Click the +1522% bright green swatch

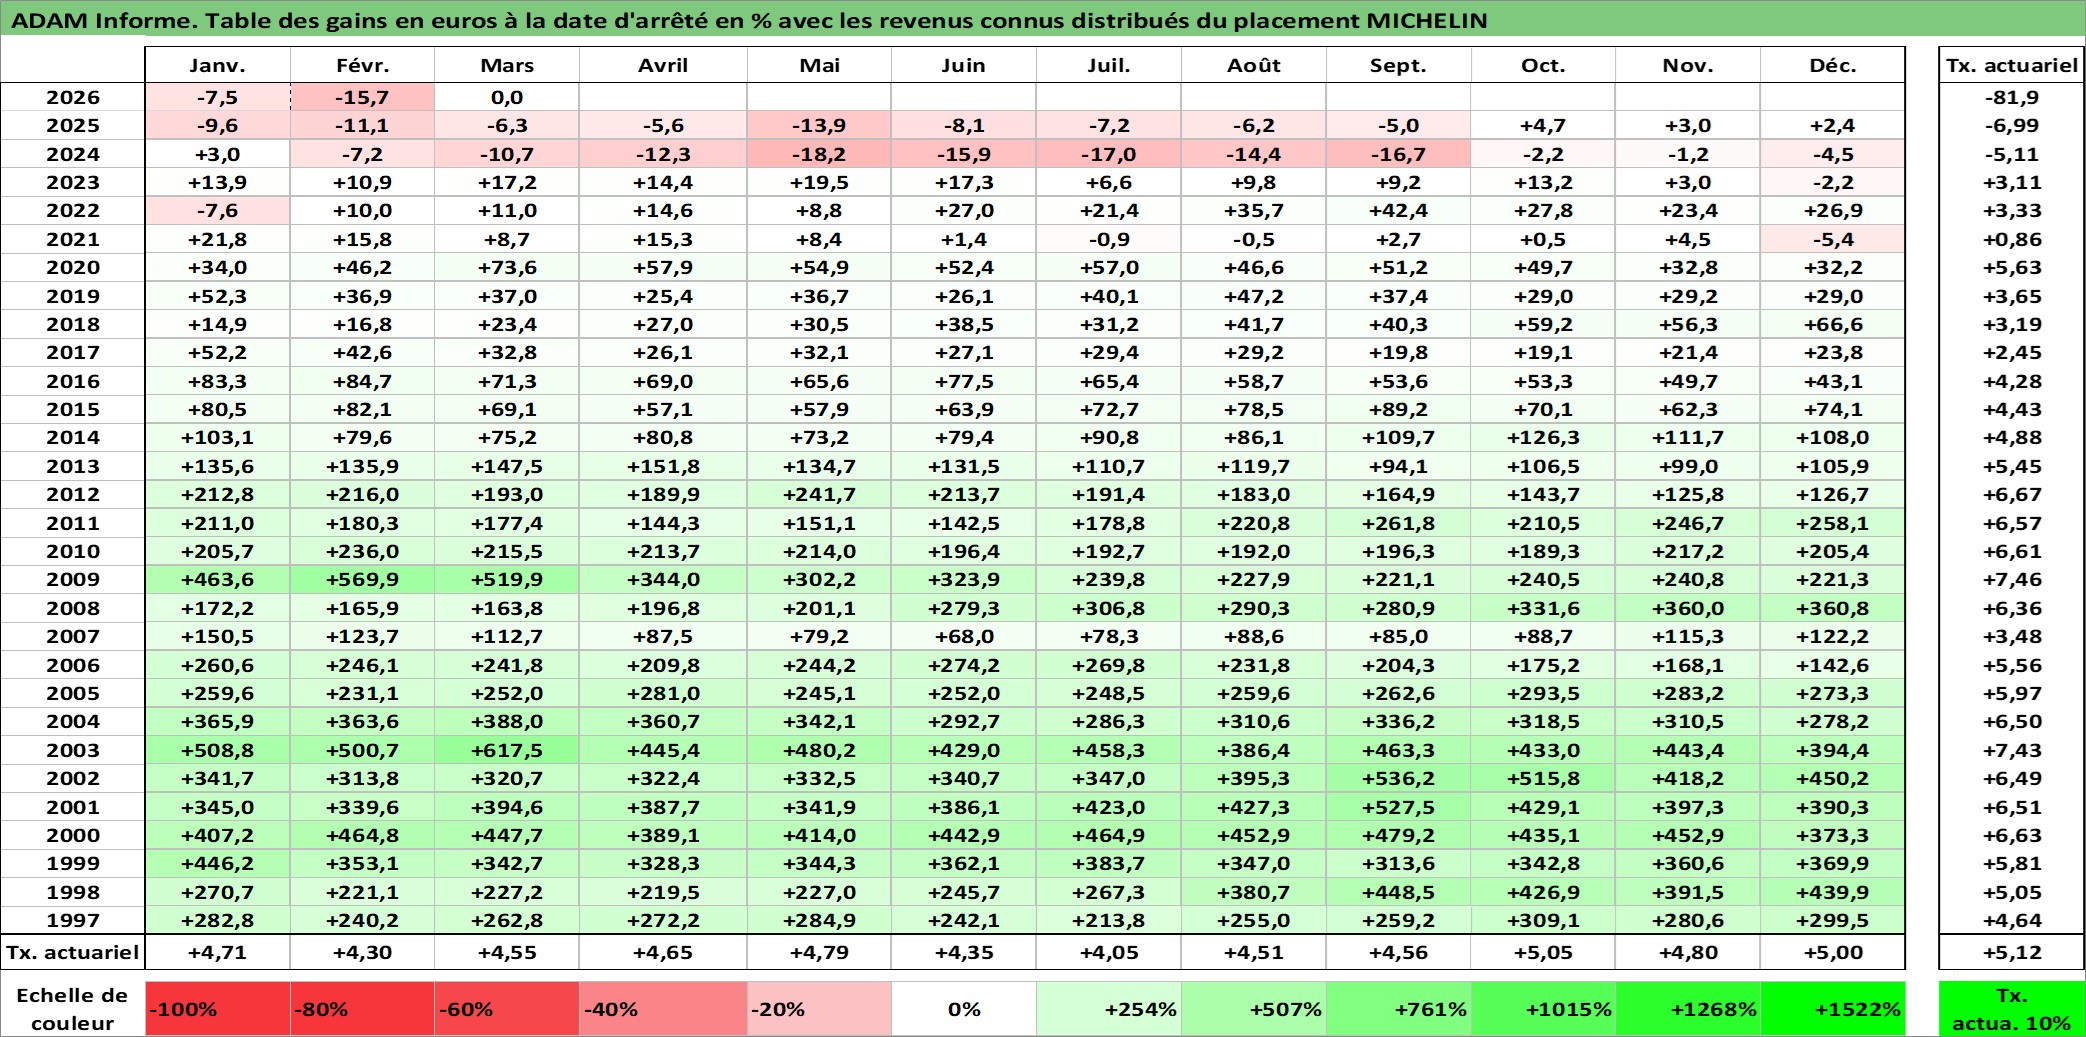pos(1833,1009)
